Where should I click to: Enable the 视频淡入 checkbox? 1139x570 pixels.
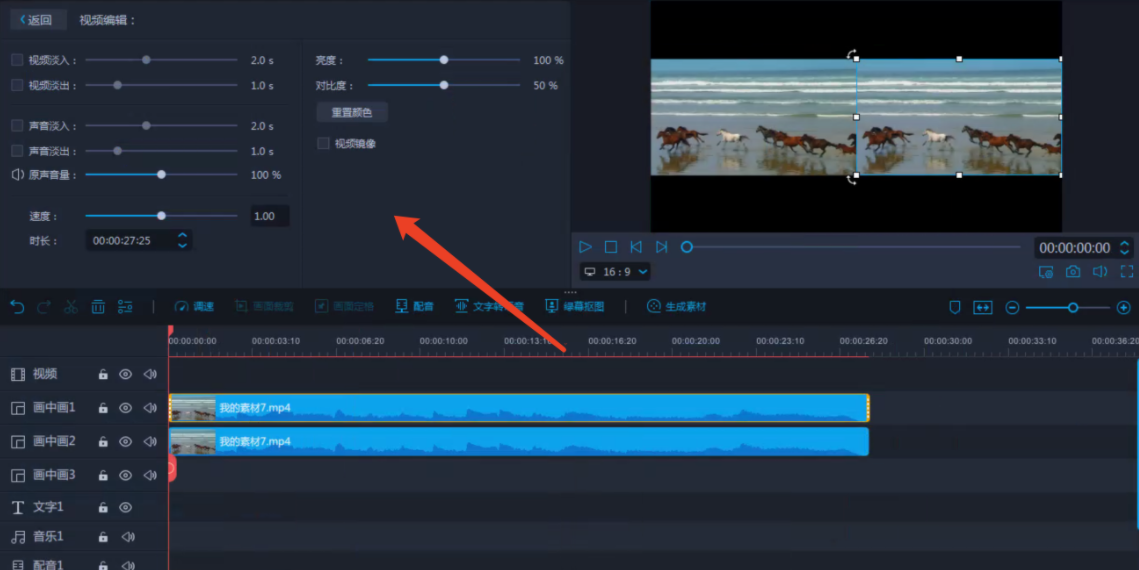(17, 60)
